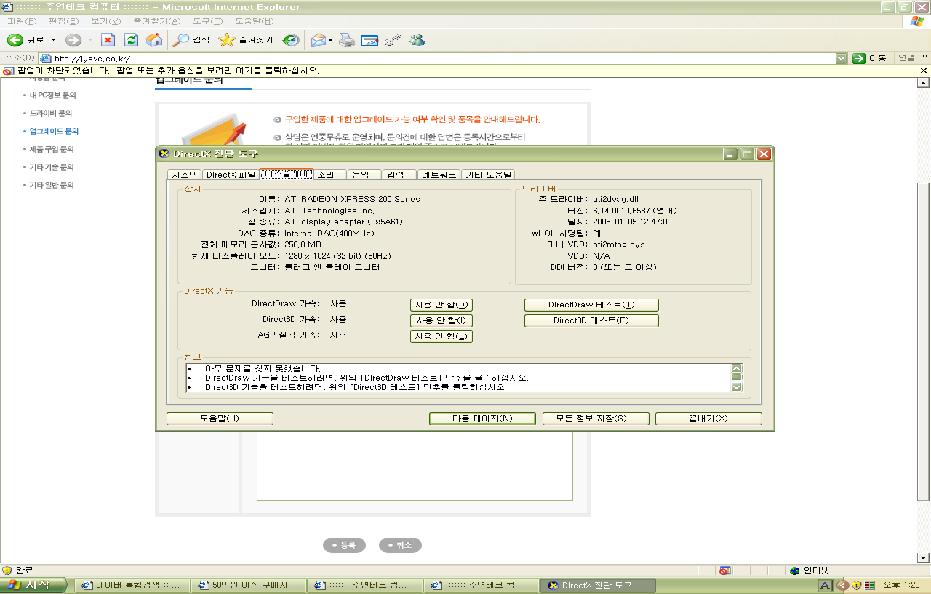This screenshot has width=931, height=594.
Task: Click the grey 등록 button on the web page
Action: tap(344, 545)
